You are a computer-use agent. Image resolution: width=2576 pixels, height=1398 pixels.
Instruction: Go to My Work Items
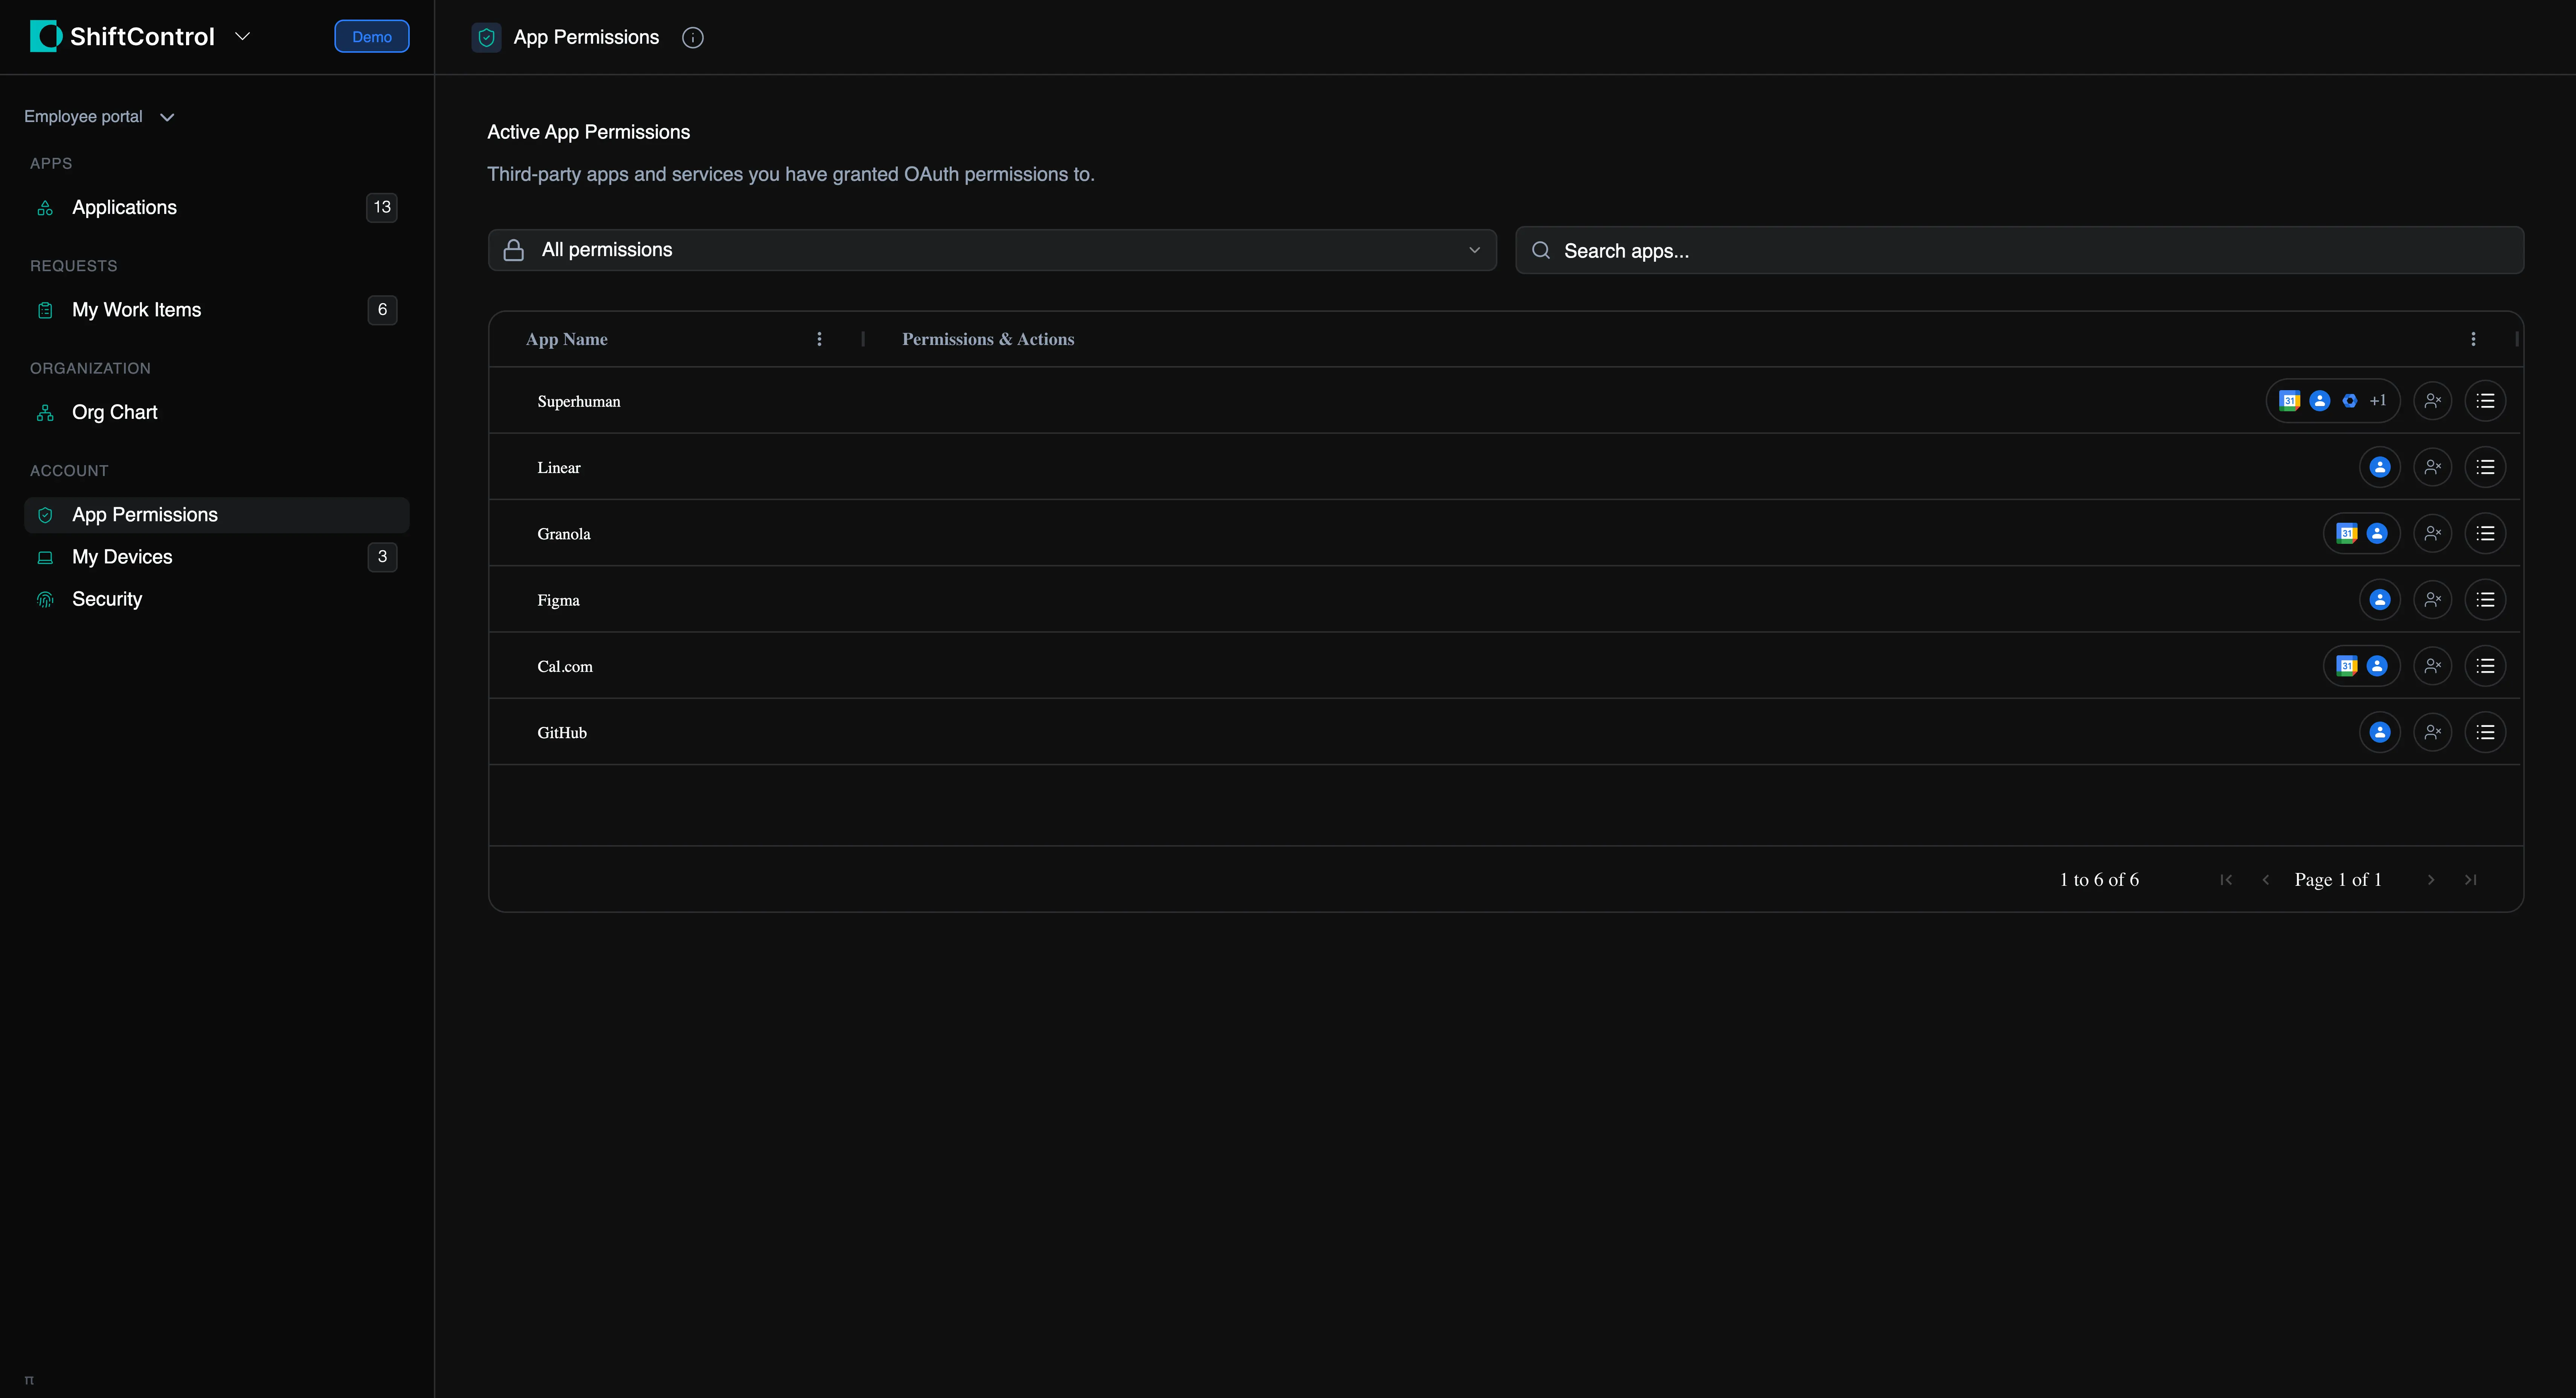[216, 310]
